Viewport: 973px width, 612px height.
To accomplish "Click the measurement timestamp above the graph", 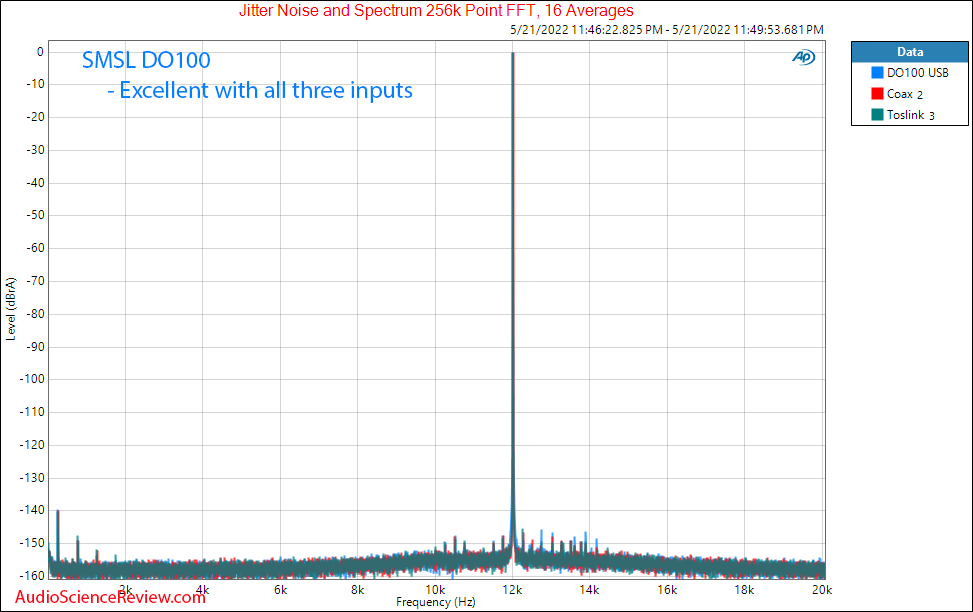I will (666, 31).
